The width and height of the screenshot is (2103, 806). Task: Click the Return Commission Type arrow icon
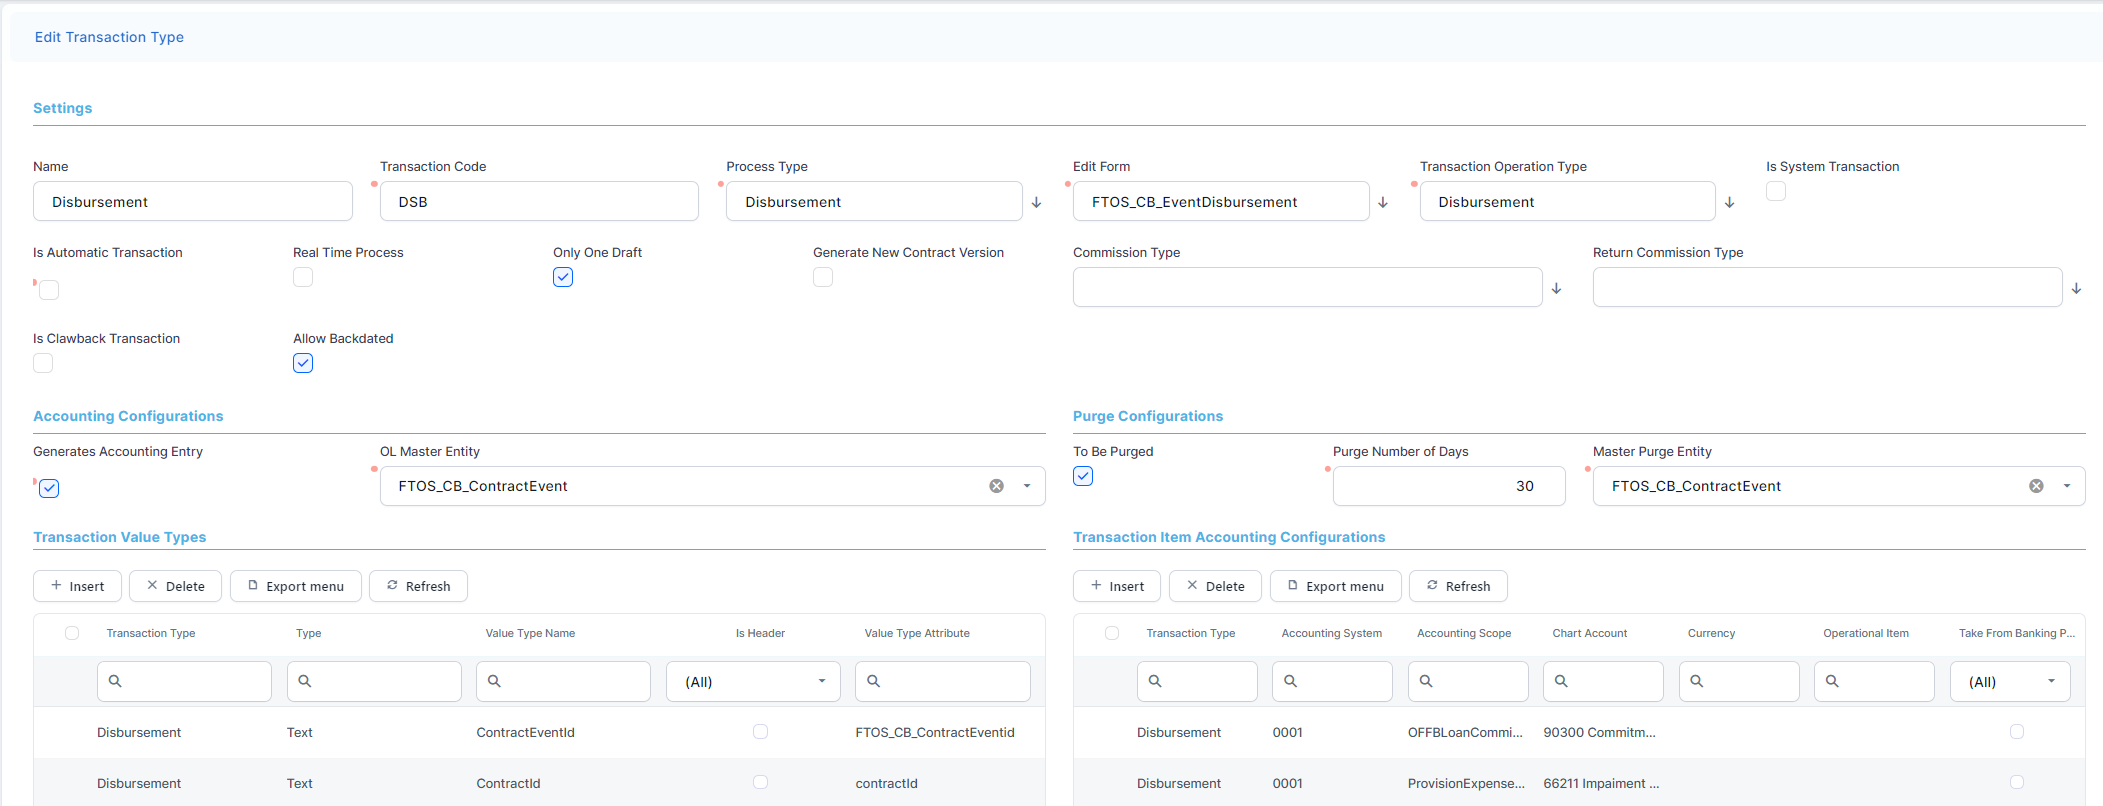(x=2076, y=288)
